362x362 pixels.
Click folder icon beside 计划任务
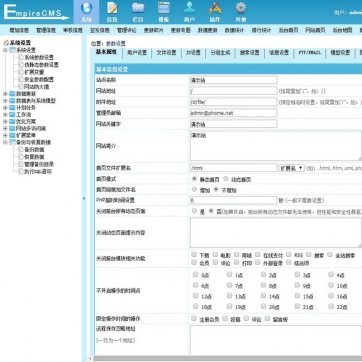[x=12, y=108]
